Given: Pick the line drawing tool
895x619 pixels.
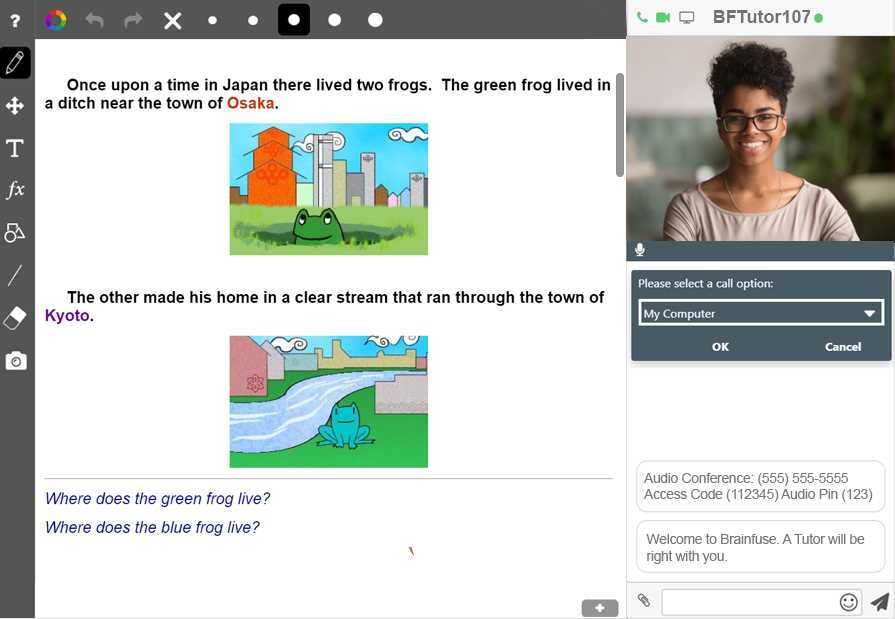Looking at the screenshot, I should 15,275.
